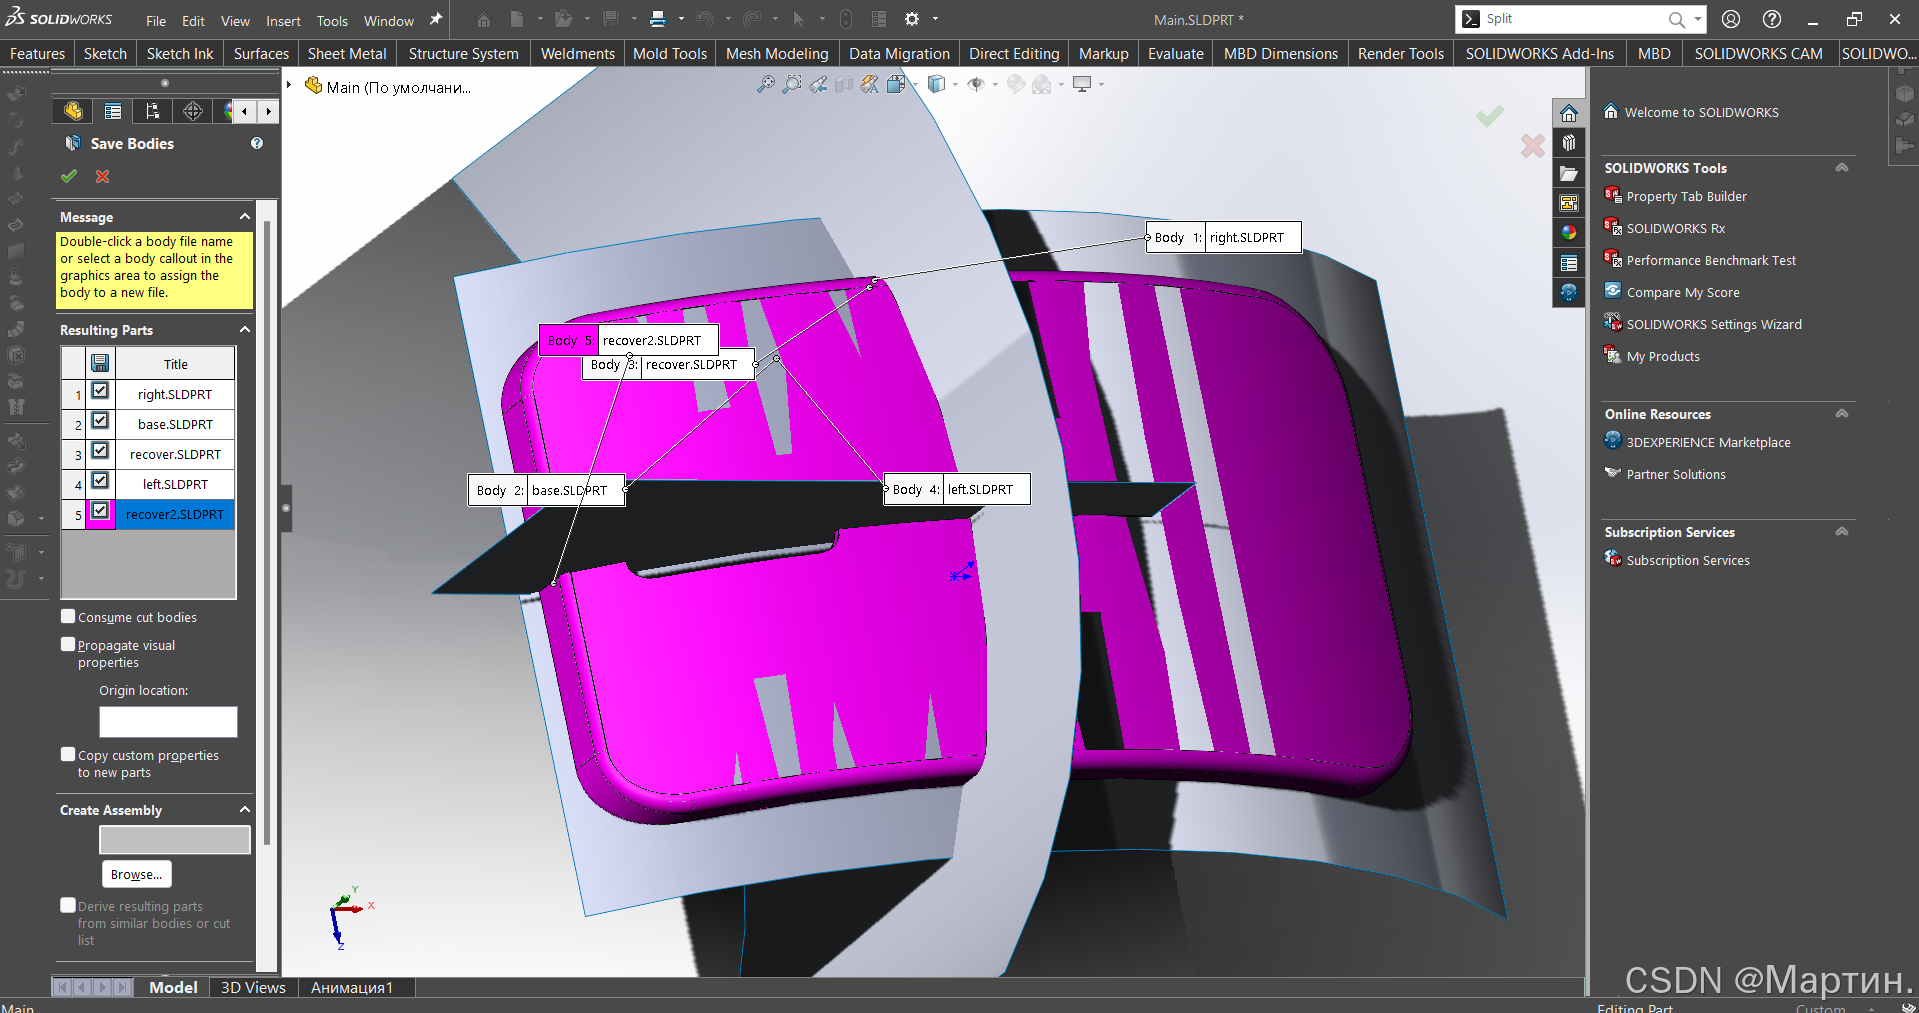Open the Tools menu

(332, 21)
